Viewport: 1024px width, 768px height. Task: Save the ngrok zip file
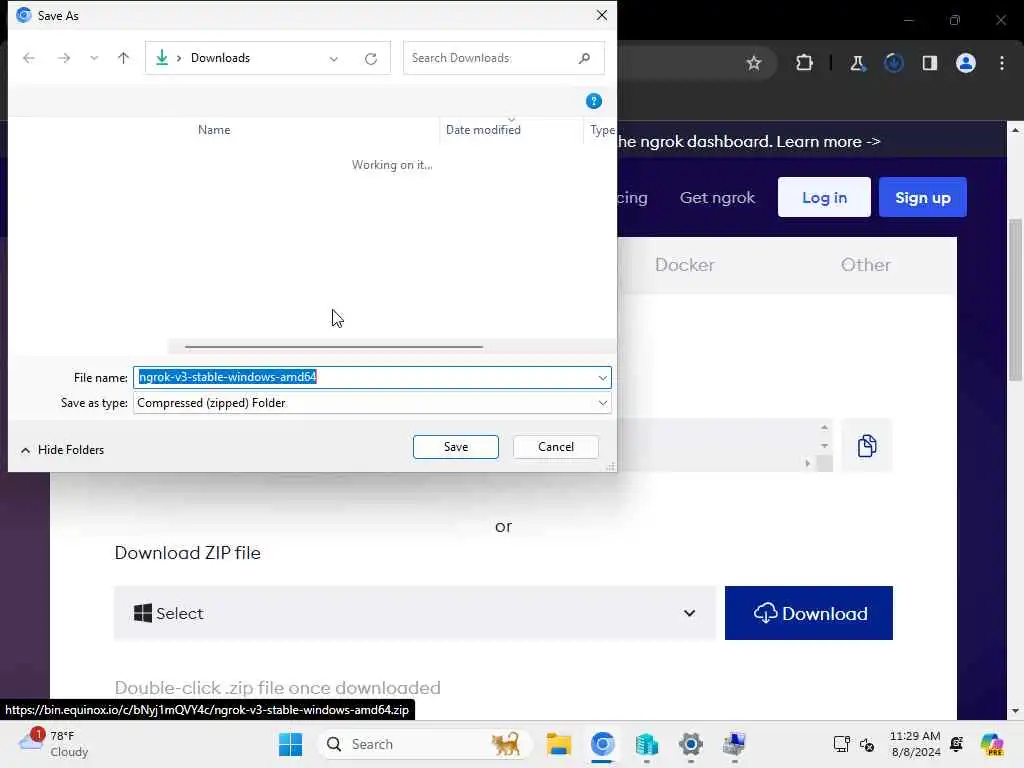pos(456,447)
